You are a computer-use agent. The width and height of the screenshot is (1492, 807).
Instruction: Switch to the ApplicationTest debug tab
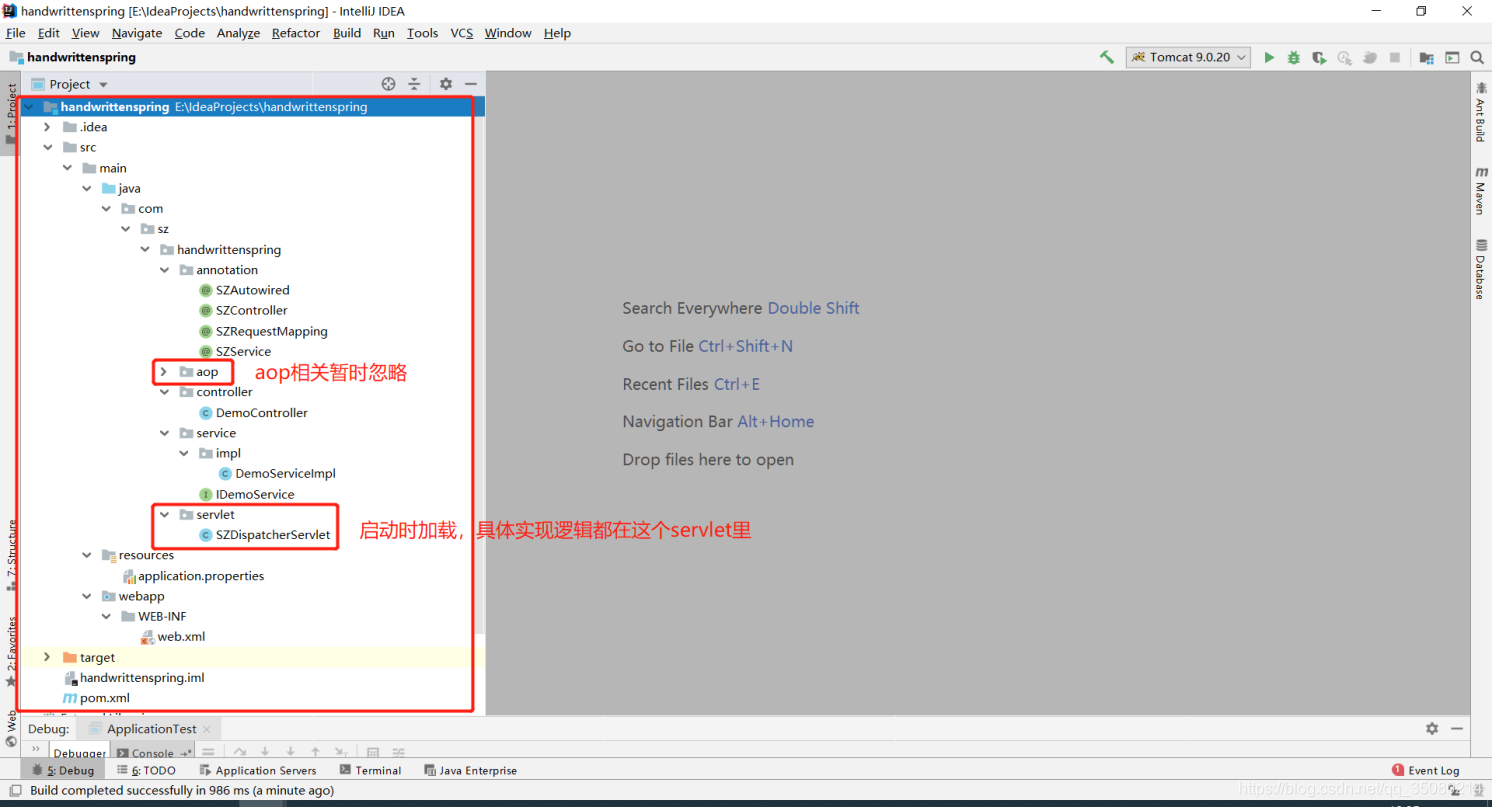tap(151, 729)
